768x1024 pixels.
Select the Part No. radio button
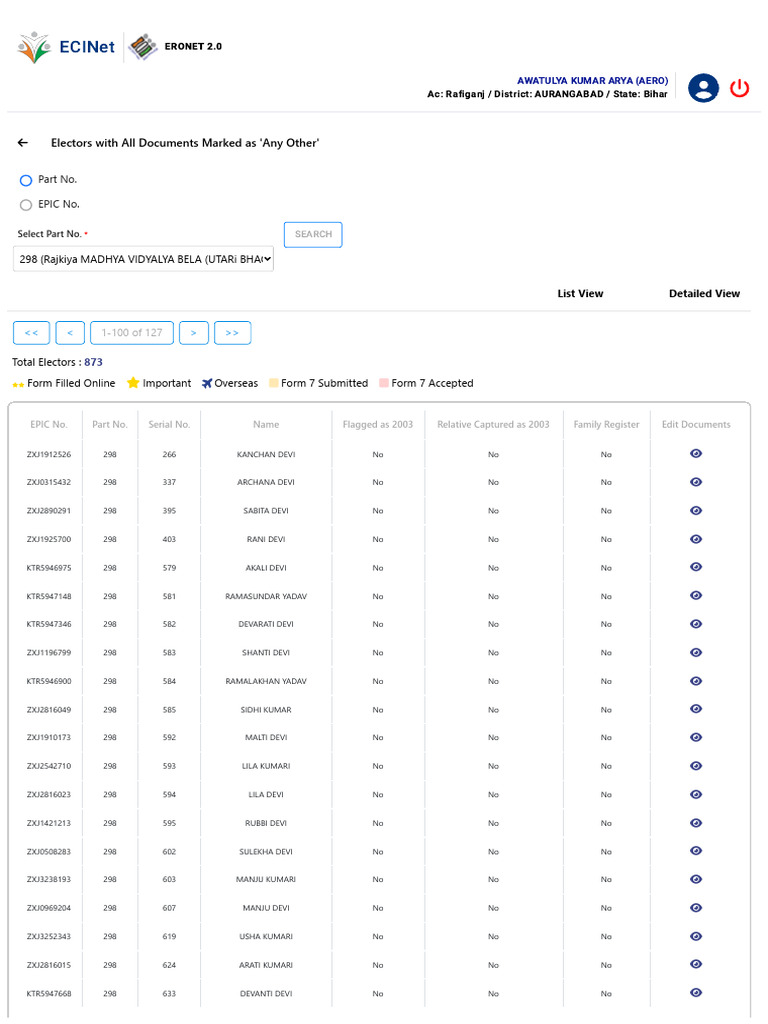(x=26, y=180)
